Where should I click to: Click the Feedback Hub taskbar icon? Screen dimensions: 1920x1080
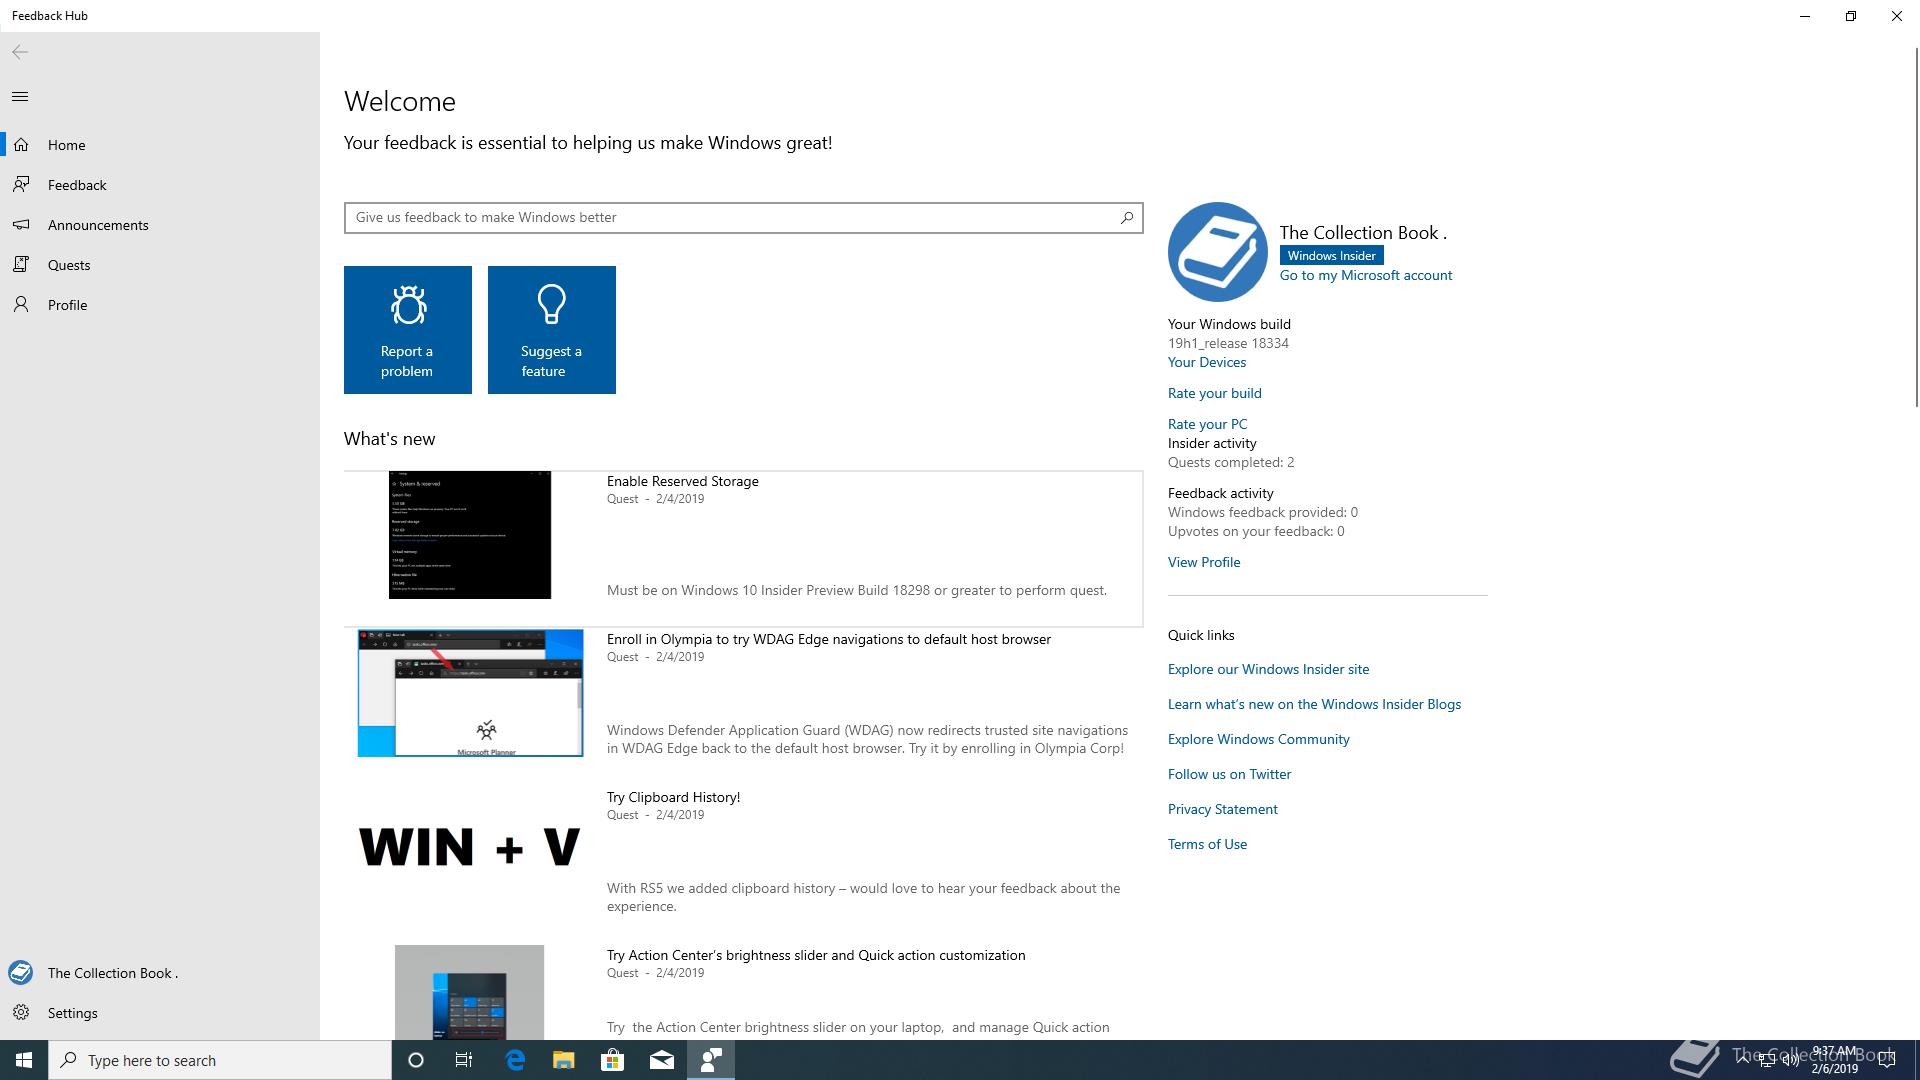711,1060
